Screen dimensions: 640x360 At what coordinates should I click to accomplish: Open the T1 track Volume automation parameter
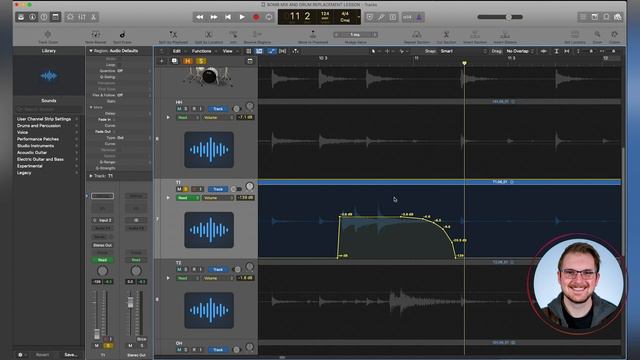[218, 198]
